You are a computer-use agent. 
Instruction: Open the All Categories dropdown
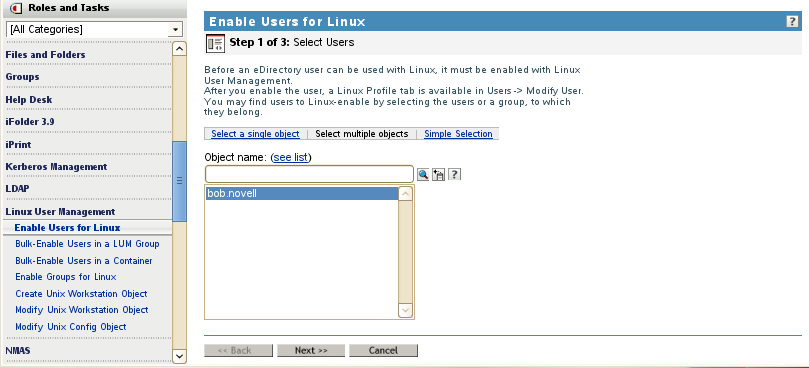(94, 29)
